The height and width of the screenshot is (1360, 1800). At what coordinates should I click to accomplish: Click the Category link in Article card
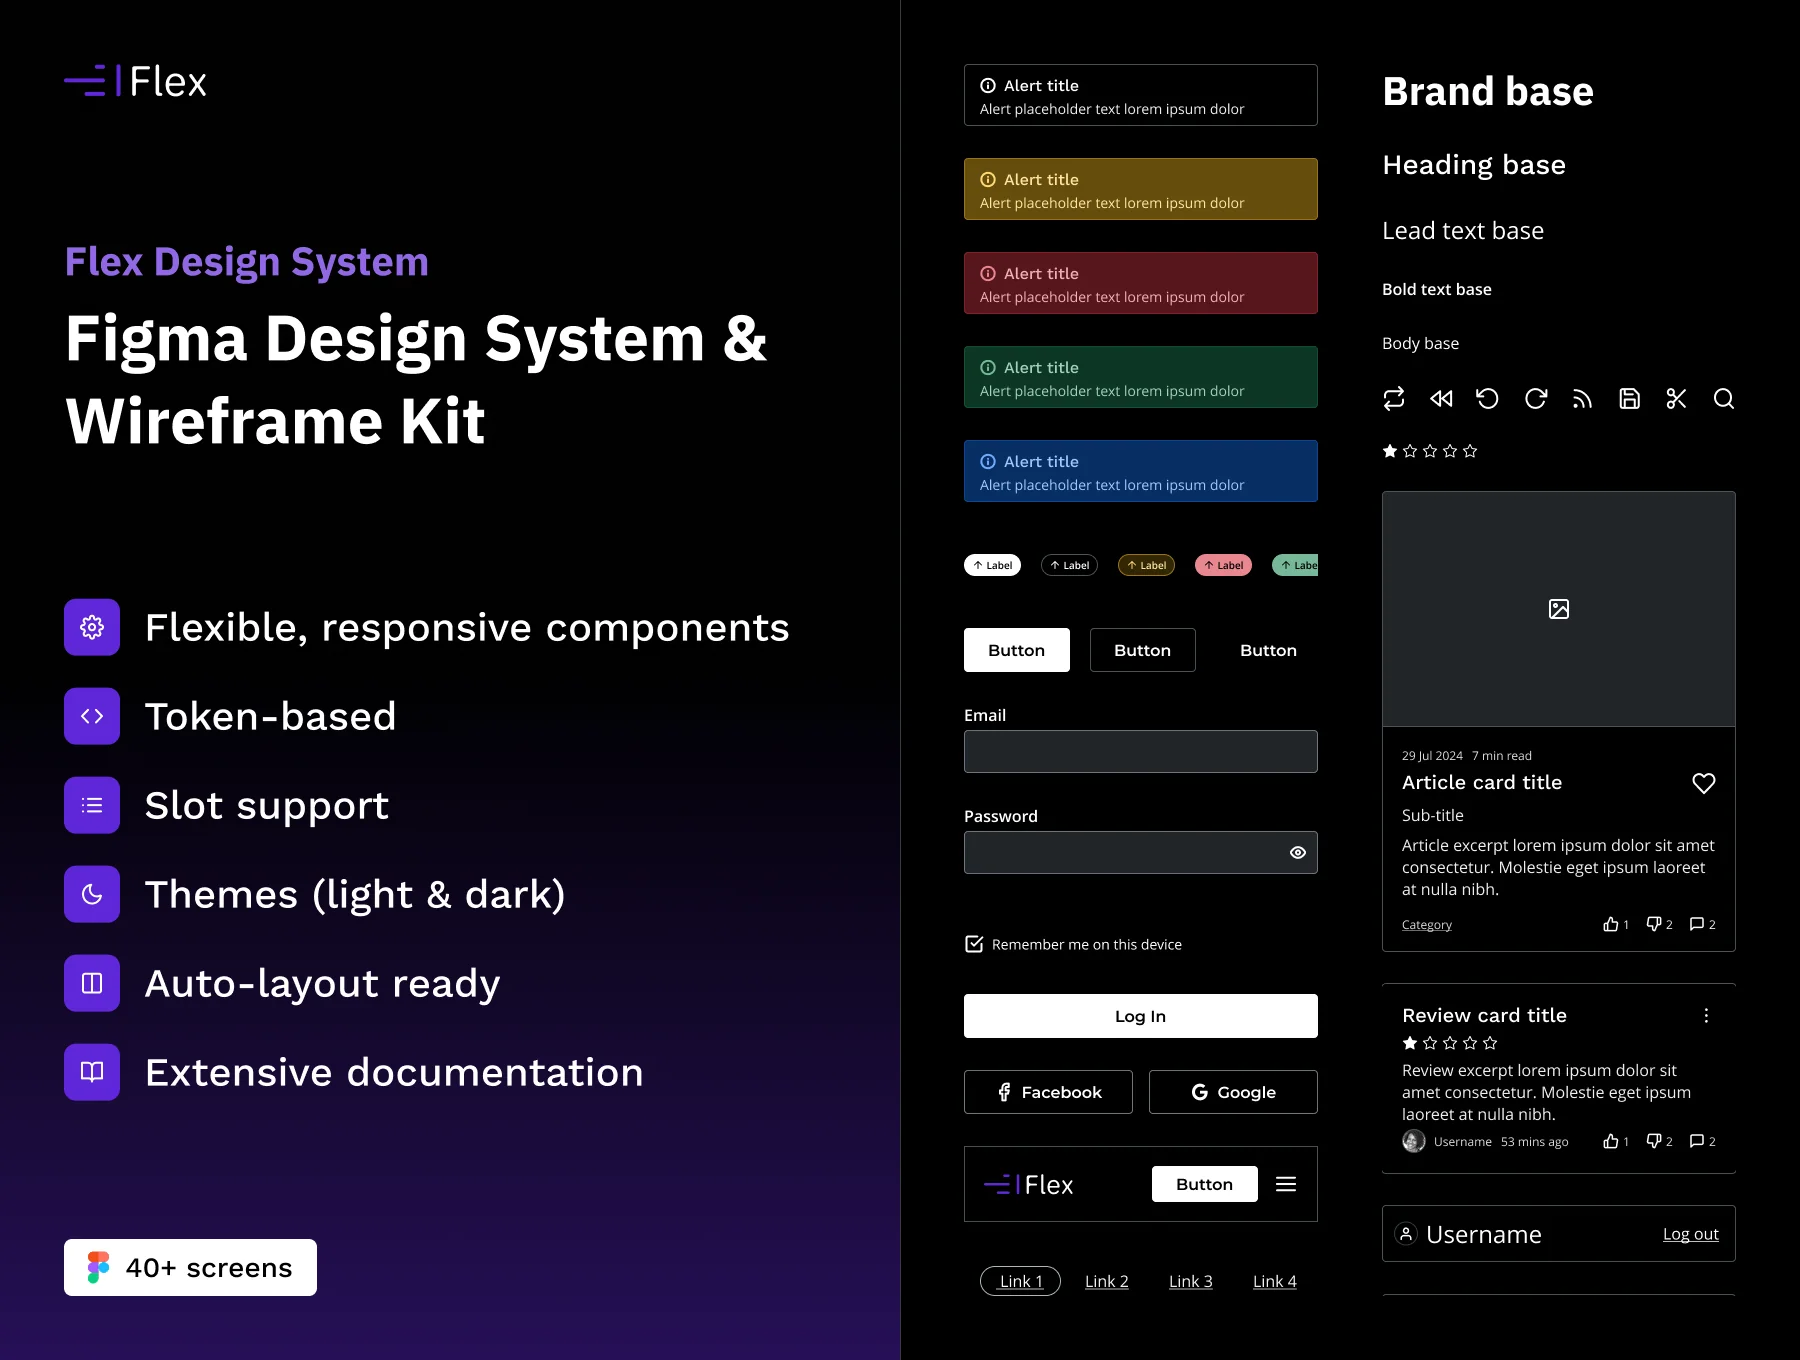pyautogui.click(x=1427, y=925)
